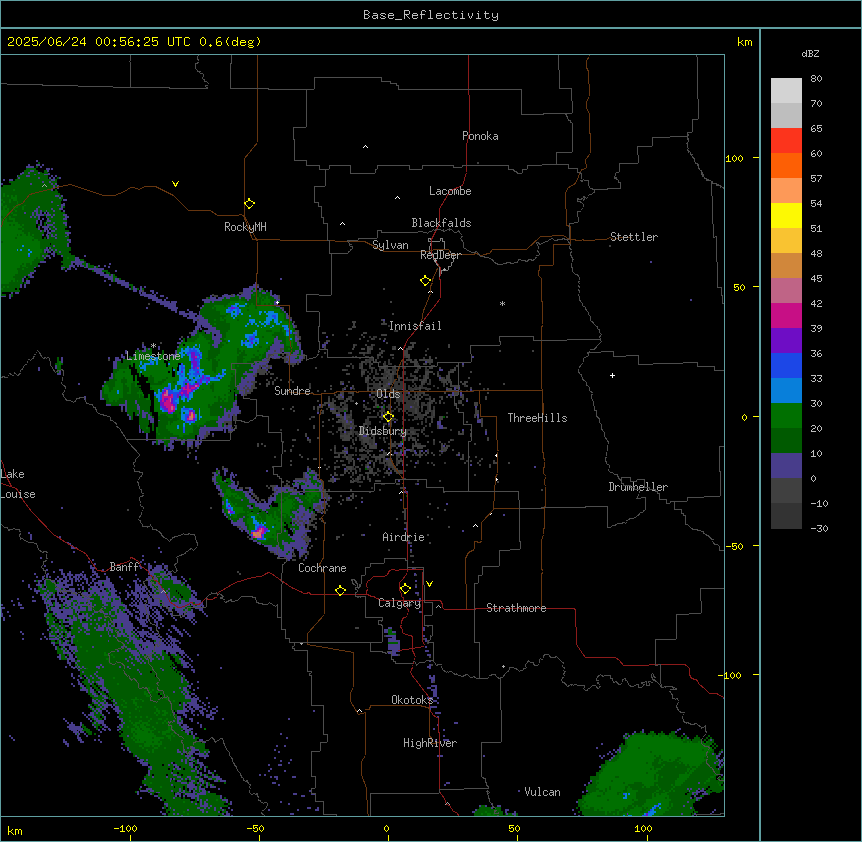Pick the yellow 51-54 dBZ legend swatch
862x842 pixels.
click(786, 215)
